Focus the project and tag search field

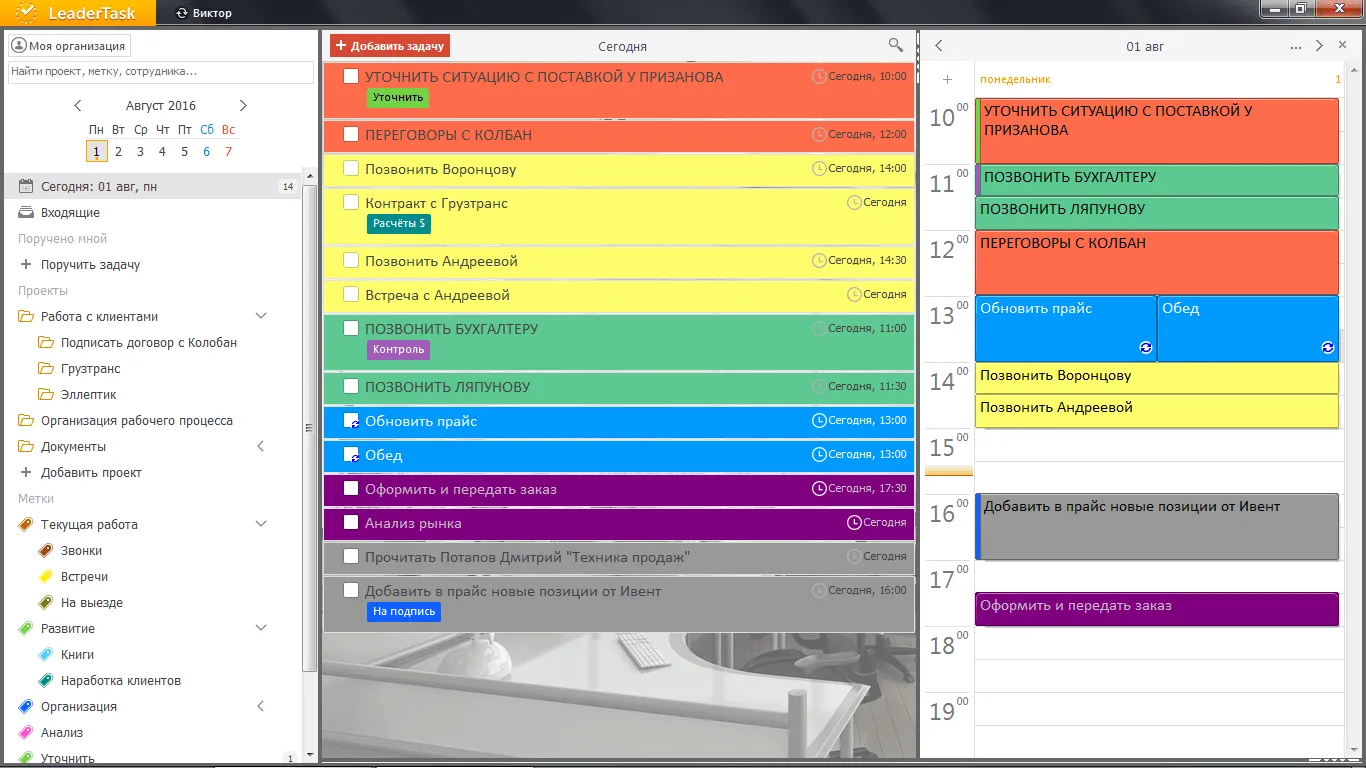click(160, 72)
